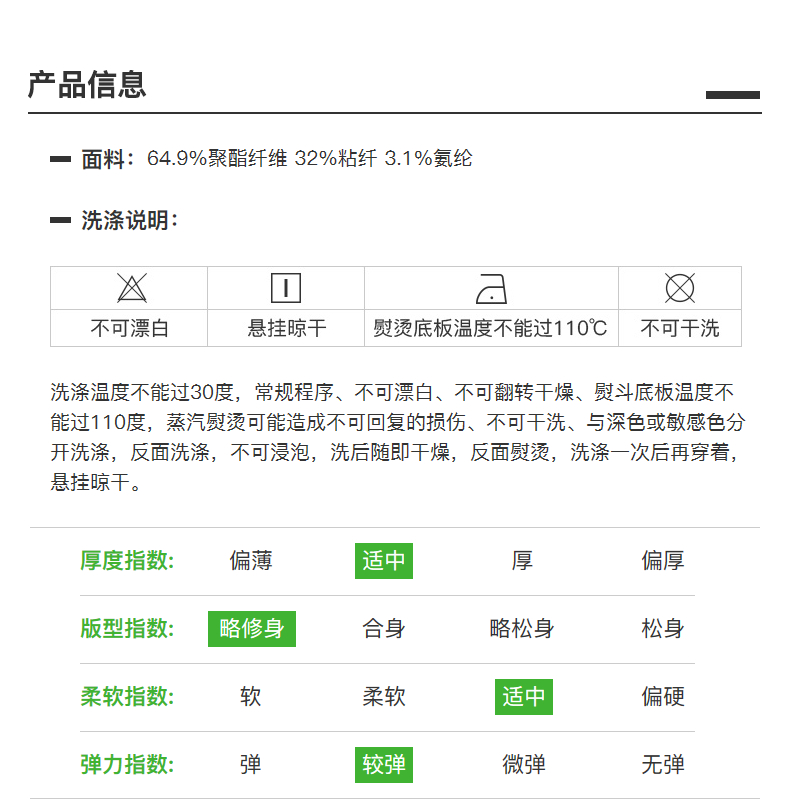Select the 不可漂白 label cell

129,328
